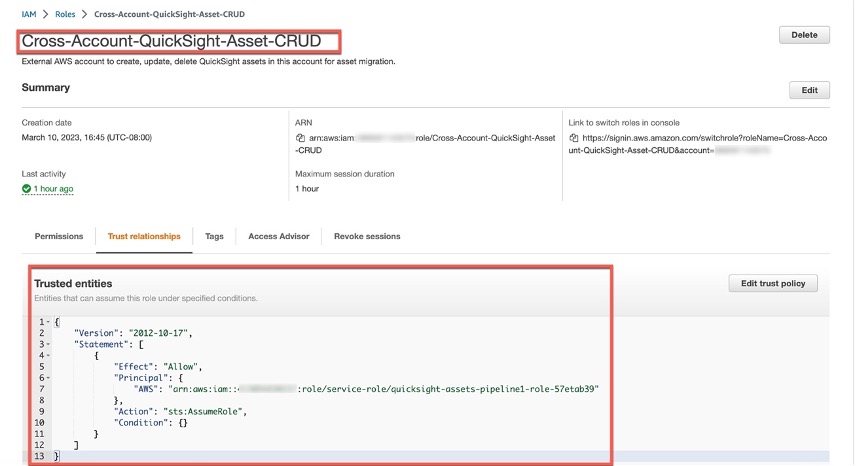Click the maximum session duration value '1 hour'
Image resolution: width=856 pixels, height=466 pixels.
307,189
